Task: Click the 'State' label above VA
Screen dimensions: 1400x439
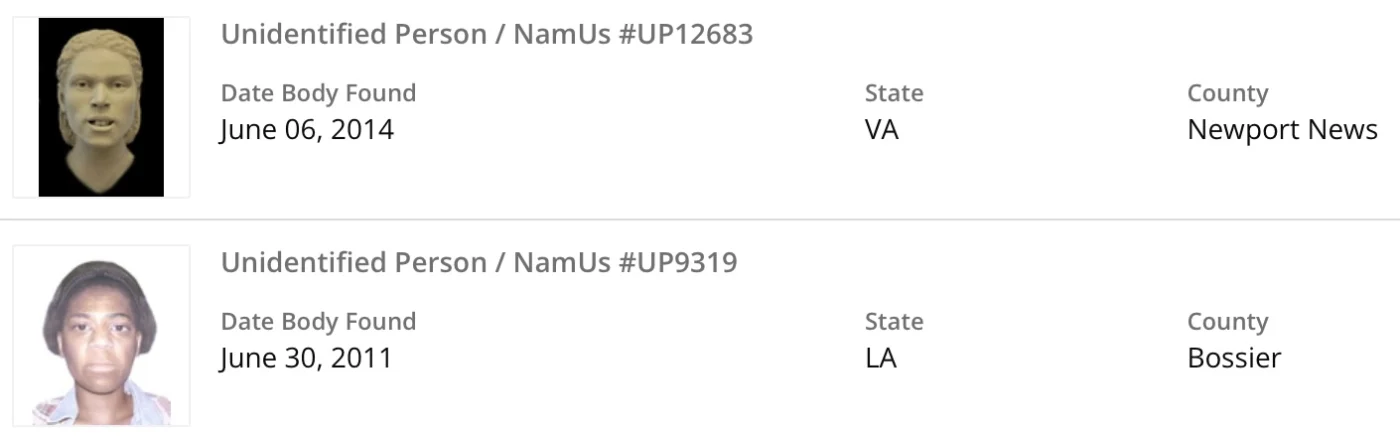Action: coord(894,94)
